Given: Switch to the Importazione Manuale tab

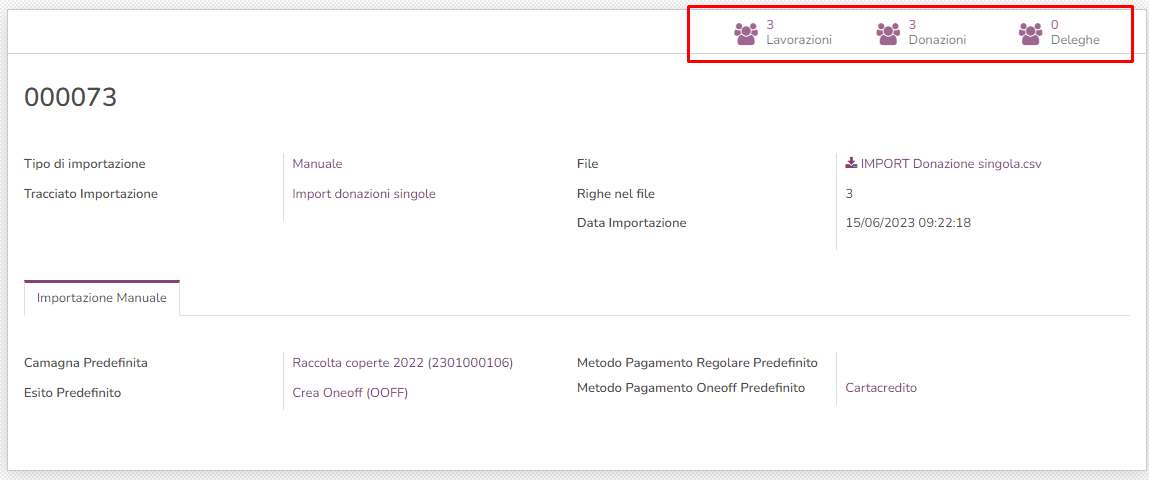Looking at the screenshot, I should (102, 298).
